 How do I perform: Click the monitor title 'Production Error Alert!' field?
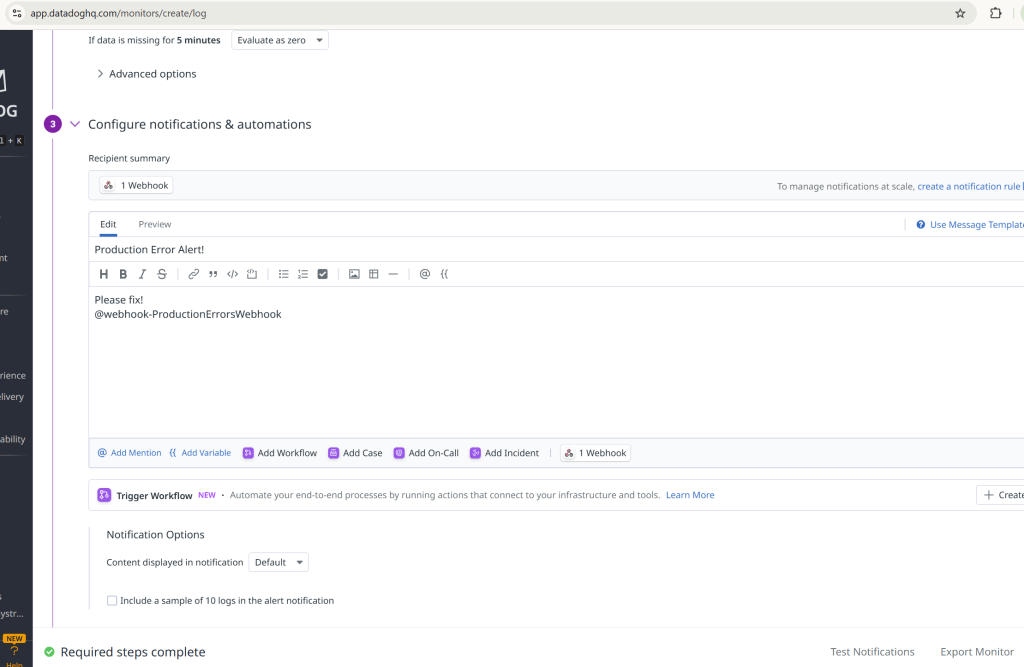[x=400, y=249]
